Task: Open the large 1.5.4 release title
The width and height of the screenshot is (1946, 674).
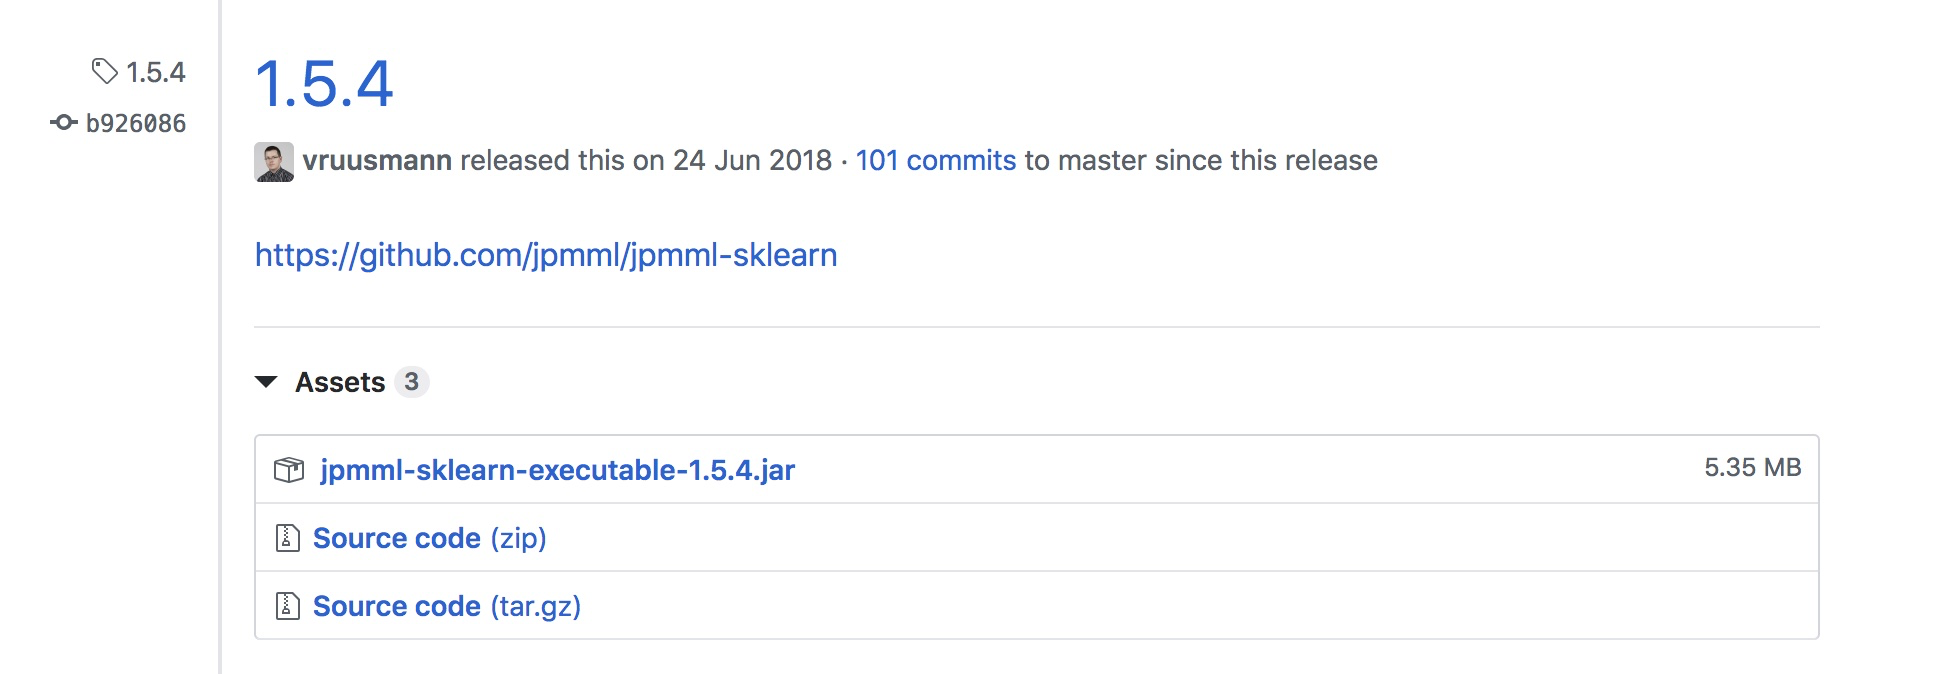Action: point(324,84)
